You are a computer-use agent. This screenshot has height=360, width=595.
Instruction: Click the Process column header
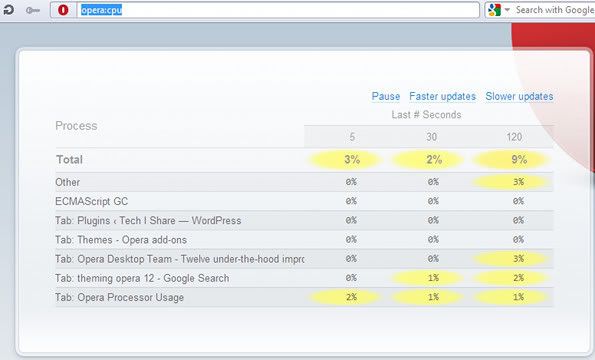(x=76, y=126)
